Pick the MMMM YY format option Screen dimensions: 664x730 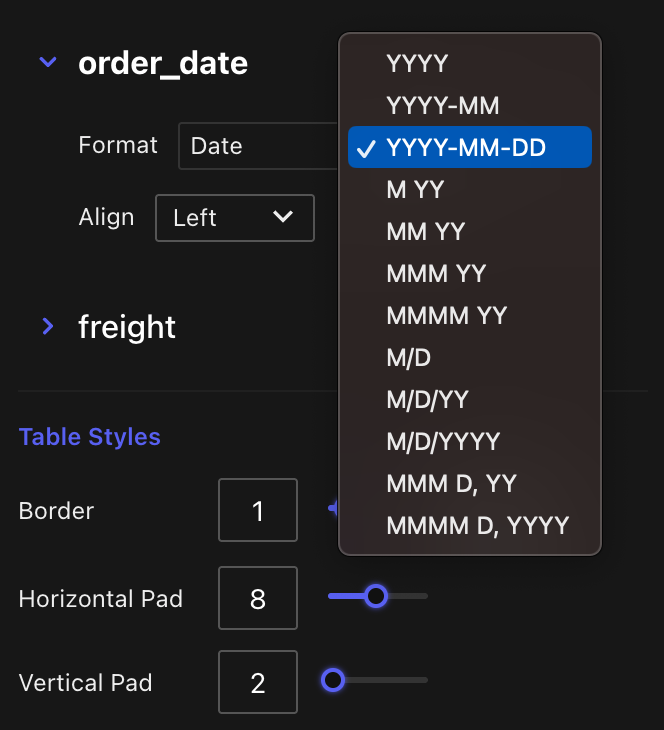[447, 315]
